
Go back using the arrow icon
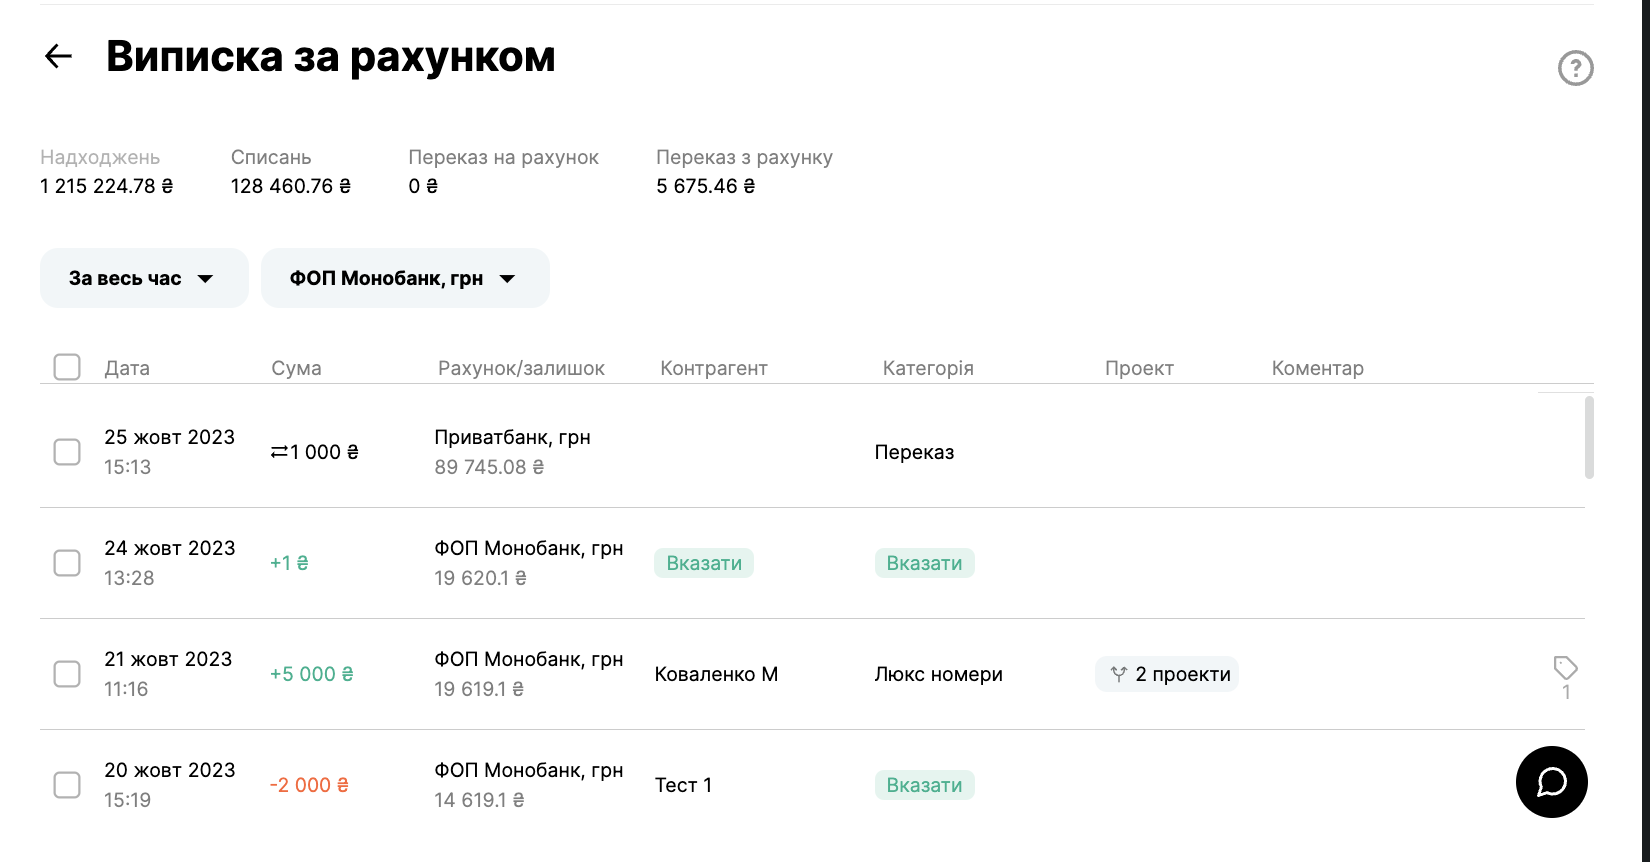[x=59, y=56]
